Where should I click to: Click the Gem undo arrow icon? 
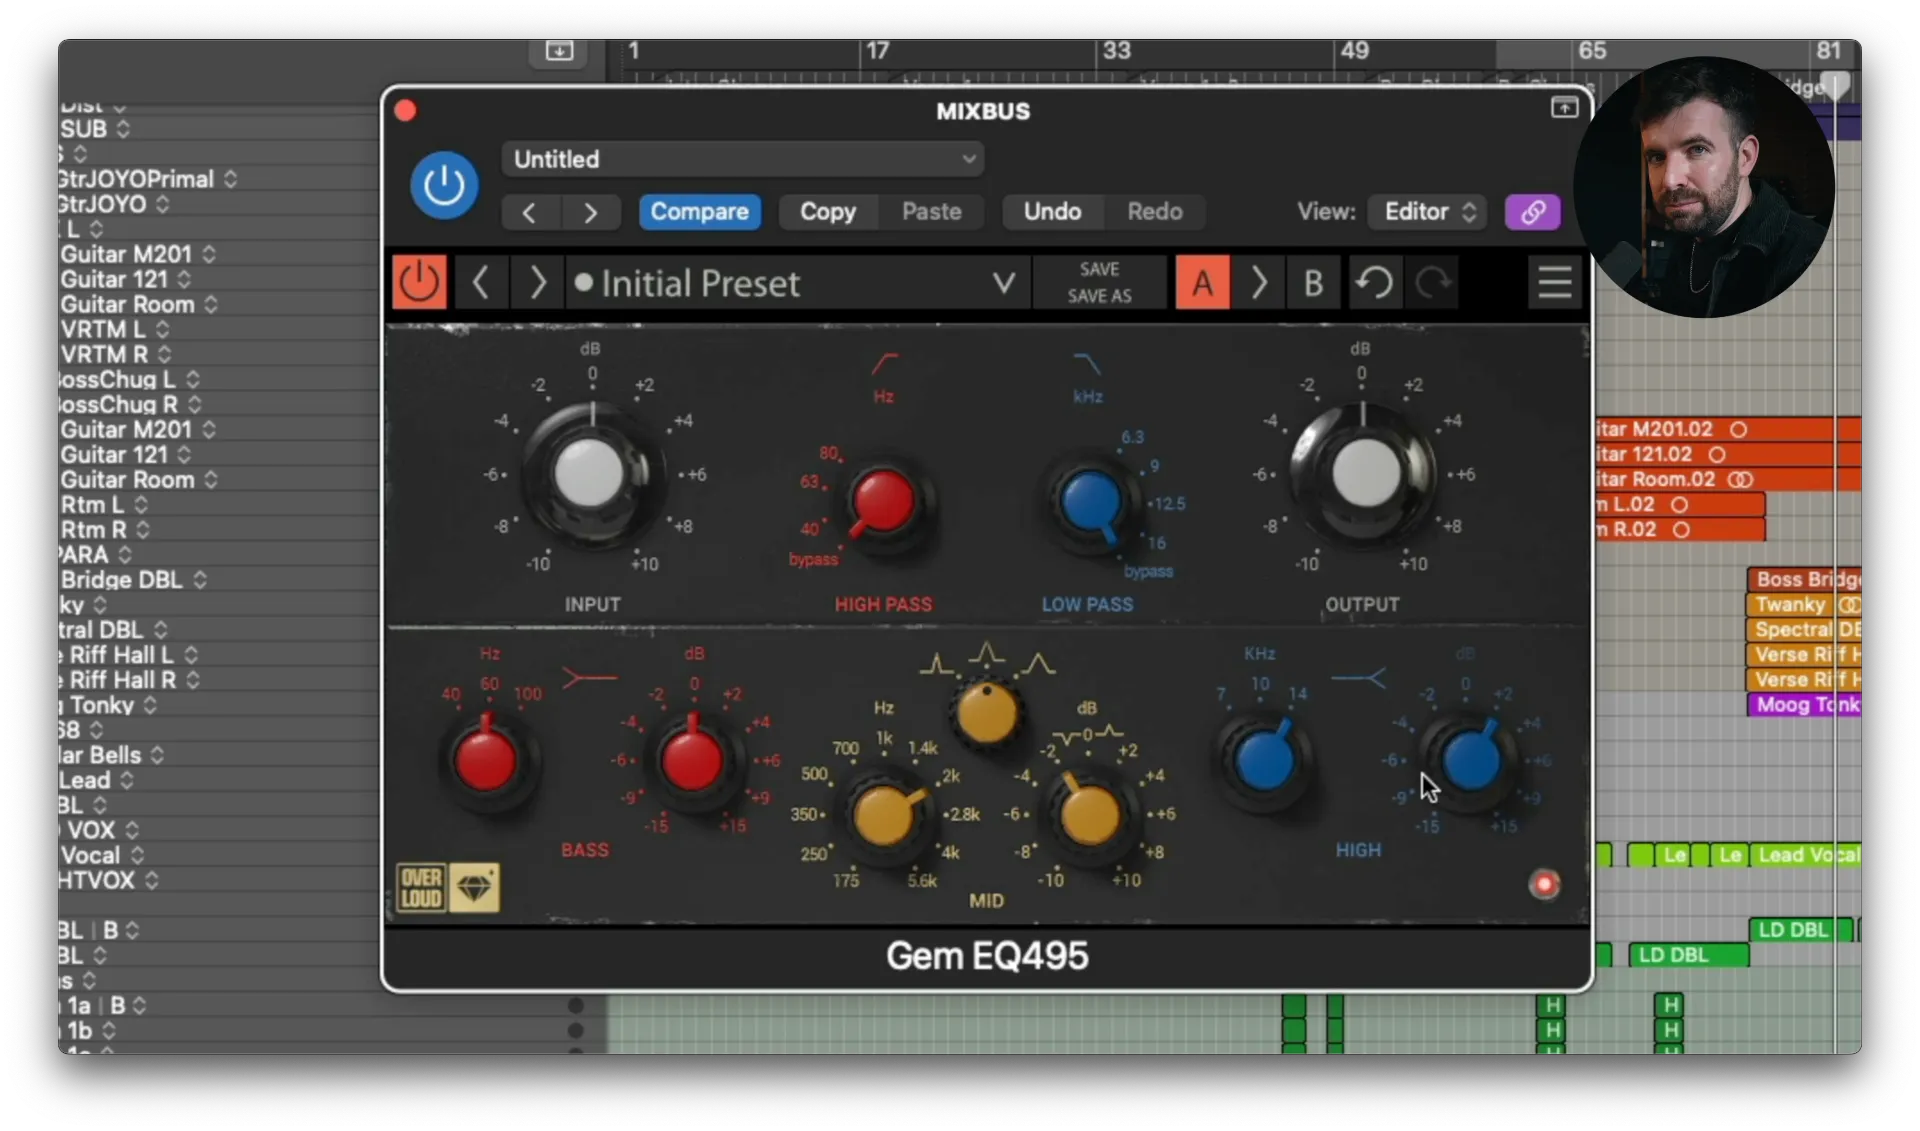click(1375, 283)
